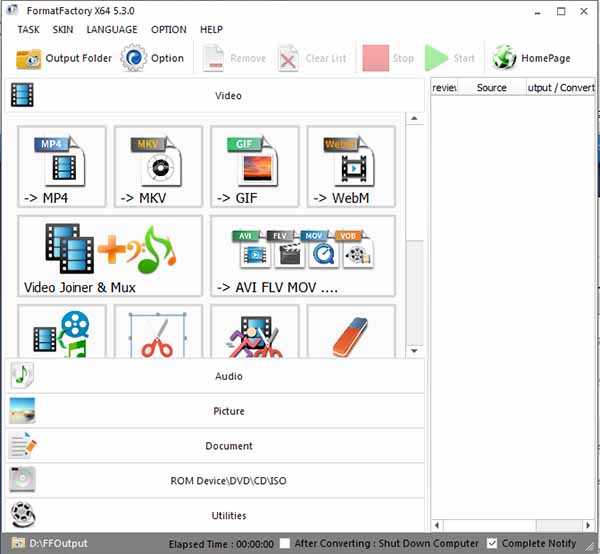
Task: Toggle the Complete Notify checkbox
Action: click(492, 543)
